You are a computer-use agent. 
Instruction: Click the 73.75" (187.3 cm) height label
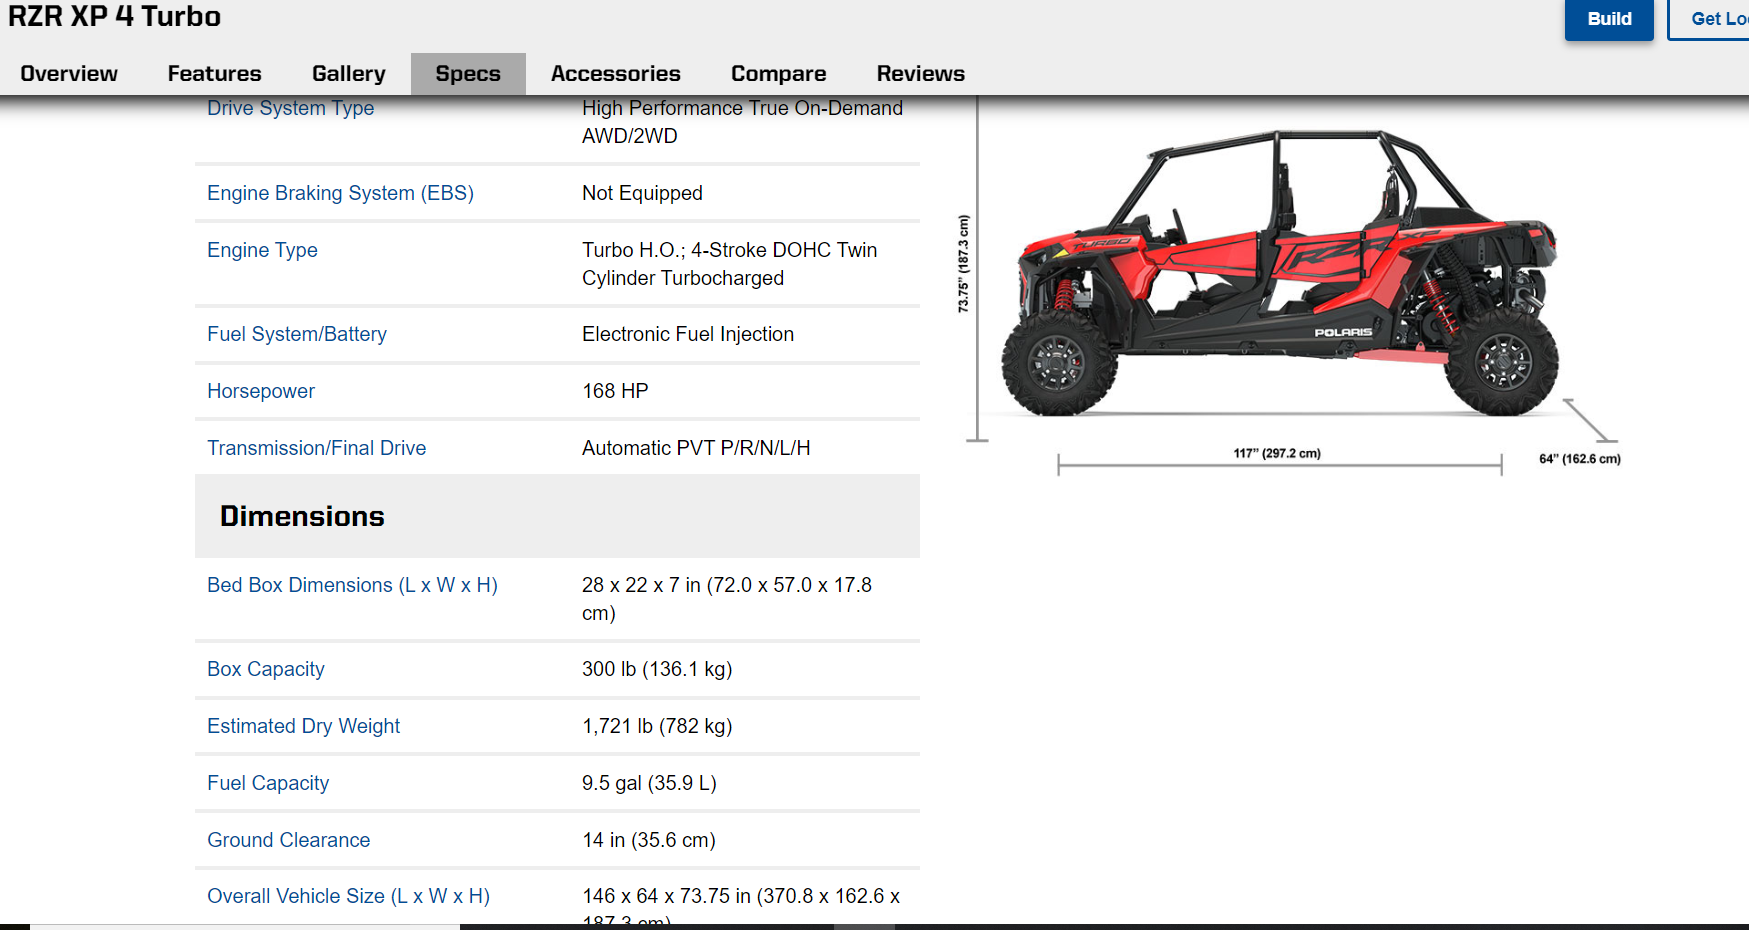[964, 264]
